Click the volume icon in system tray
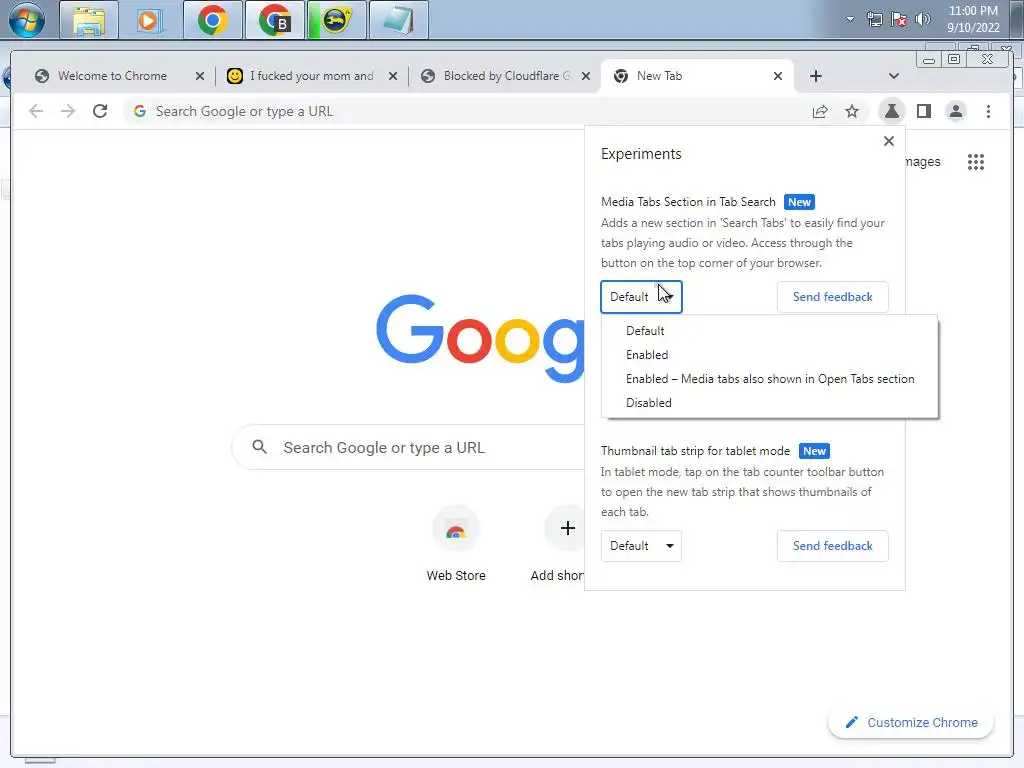This screenshot has width=1024, height=768. (923, 19)
